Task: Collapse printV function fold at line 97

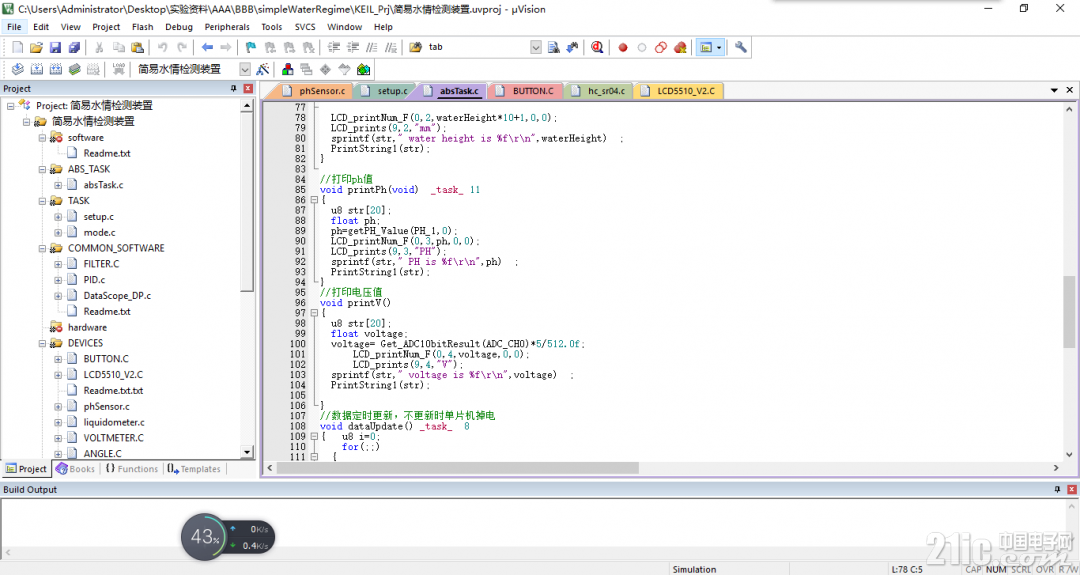Action: pos(315,313)
